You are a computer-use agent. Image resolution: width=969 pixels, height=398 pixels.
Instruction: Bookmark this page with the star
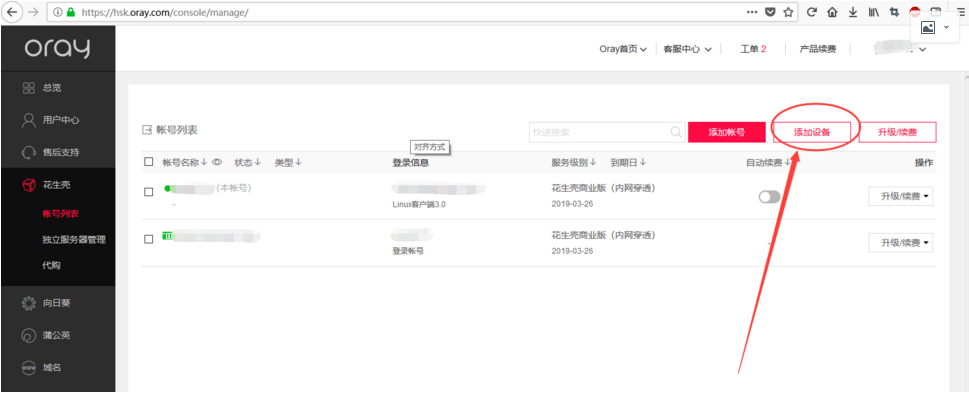coord(787,12)
